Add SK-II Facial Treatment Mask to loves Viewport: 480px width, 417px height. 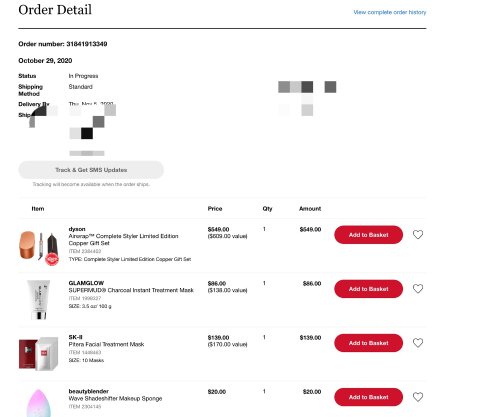[x=418, y=343]
